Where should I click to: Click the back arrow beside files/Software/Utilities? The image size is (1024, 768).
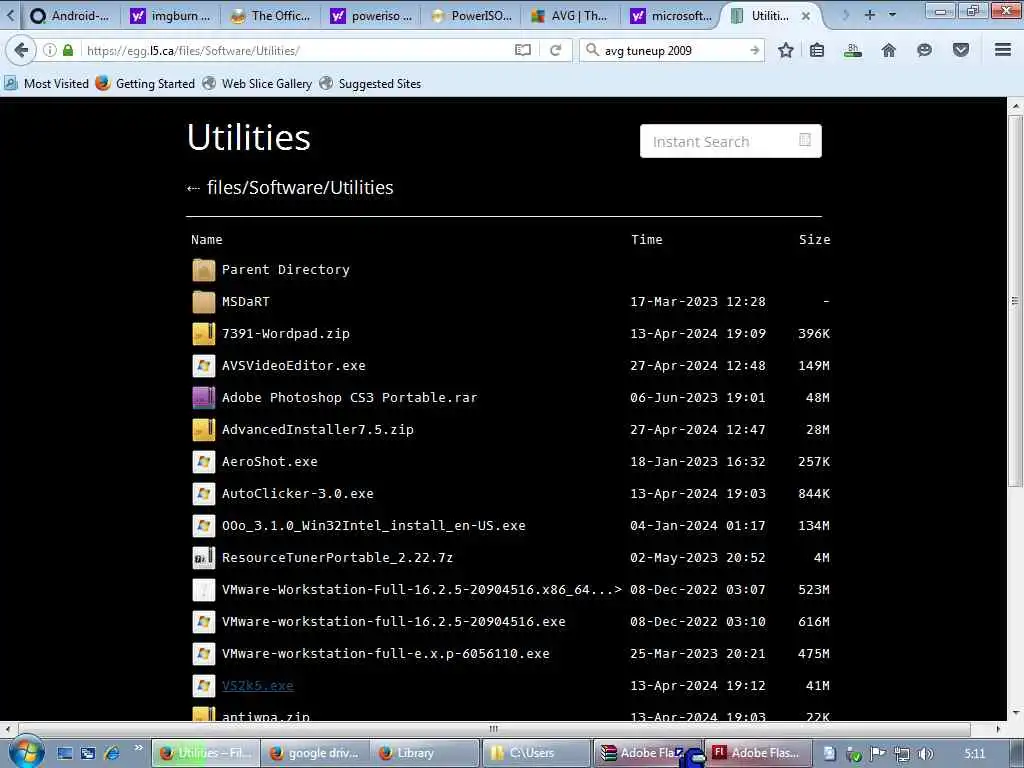coord(193,189)
